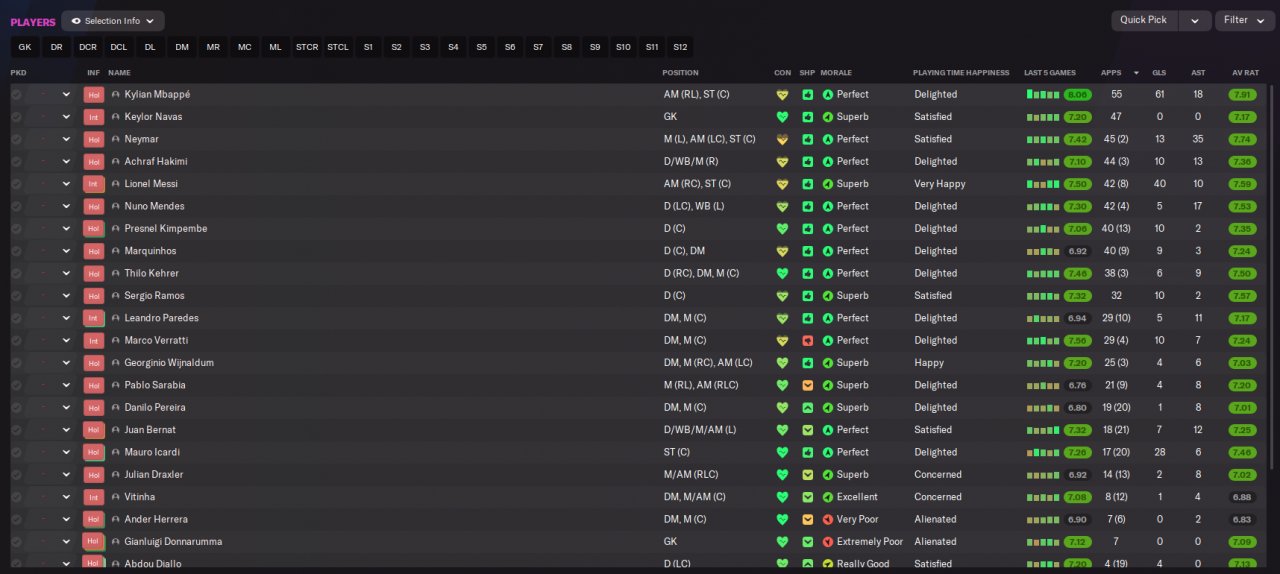Toggle picked checkmark for Marquinhos
This screenshot has height=574, width=1280.
(16, 251)
